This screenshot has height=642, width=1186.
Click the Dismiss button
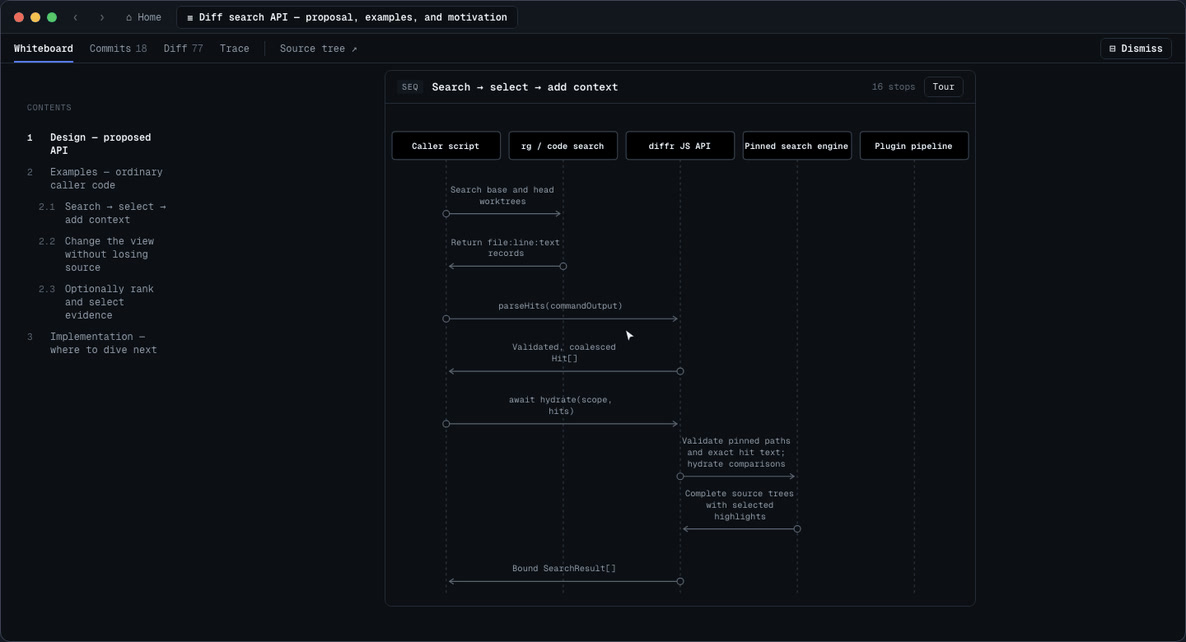[x=1136, y=48]
